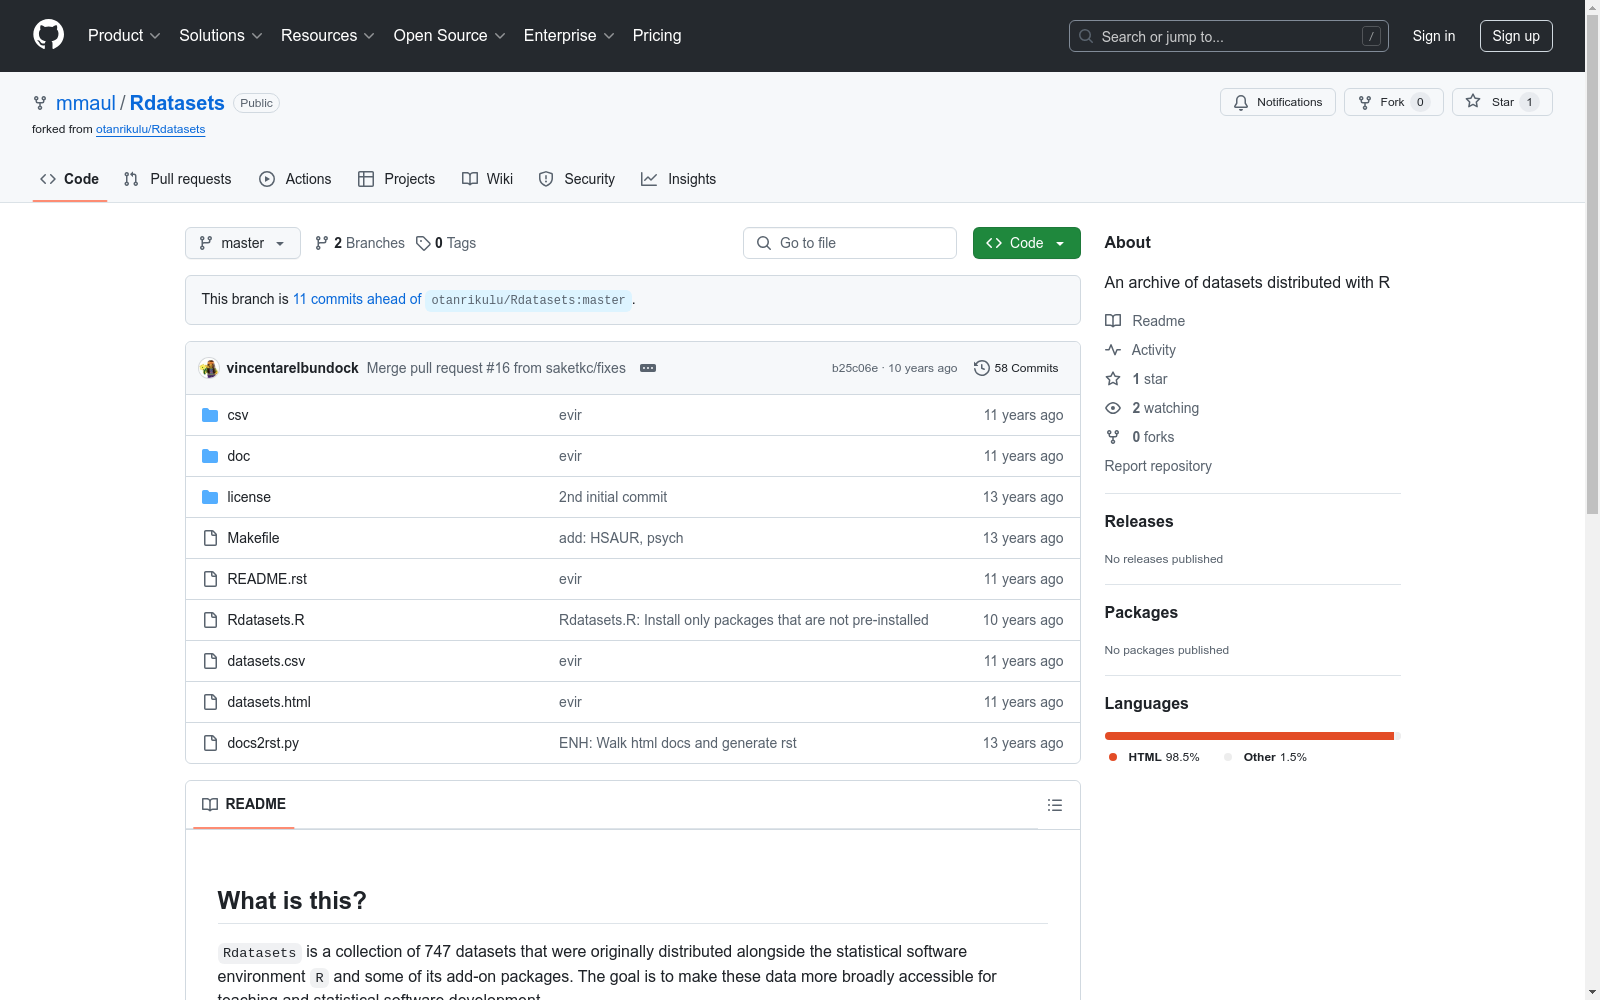Click the commits history clock icon
Image resolution: width=1600 pixels, height=1000 pixels.
(x=982, y=368)
